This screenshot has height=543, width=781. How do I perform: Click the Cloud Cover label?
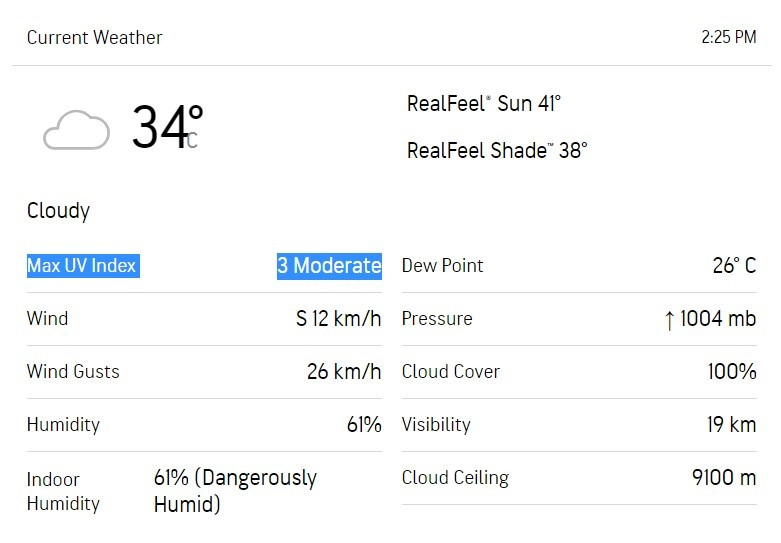point(450,372)
